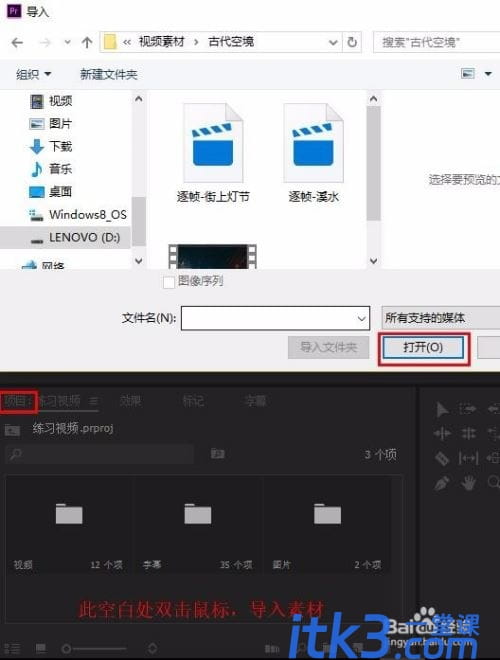Go forward in import dialog
500x660 pixels.
pyautogui.click(x=45, y=42)
